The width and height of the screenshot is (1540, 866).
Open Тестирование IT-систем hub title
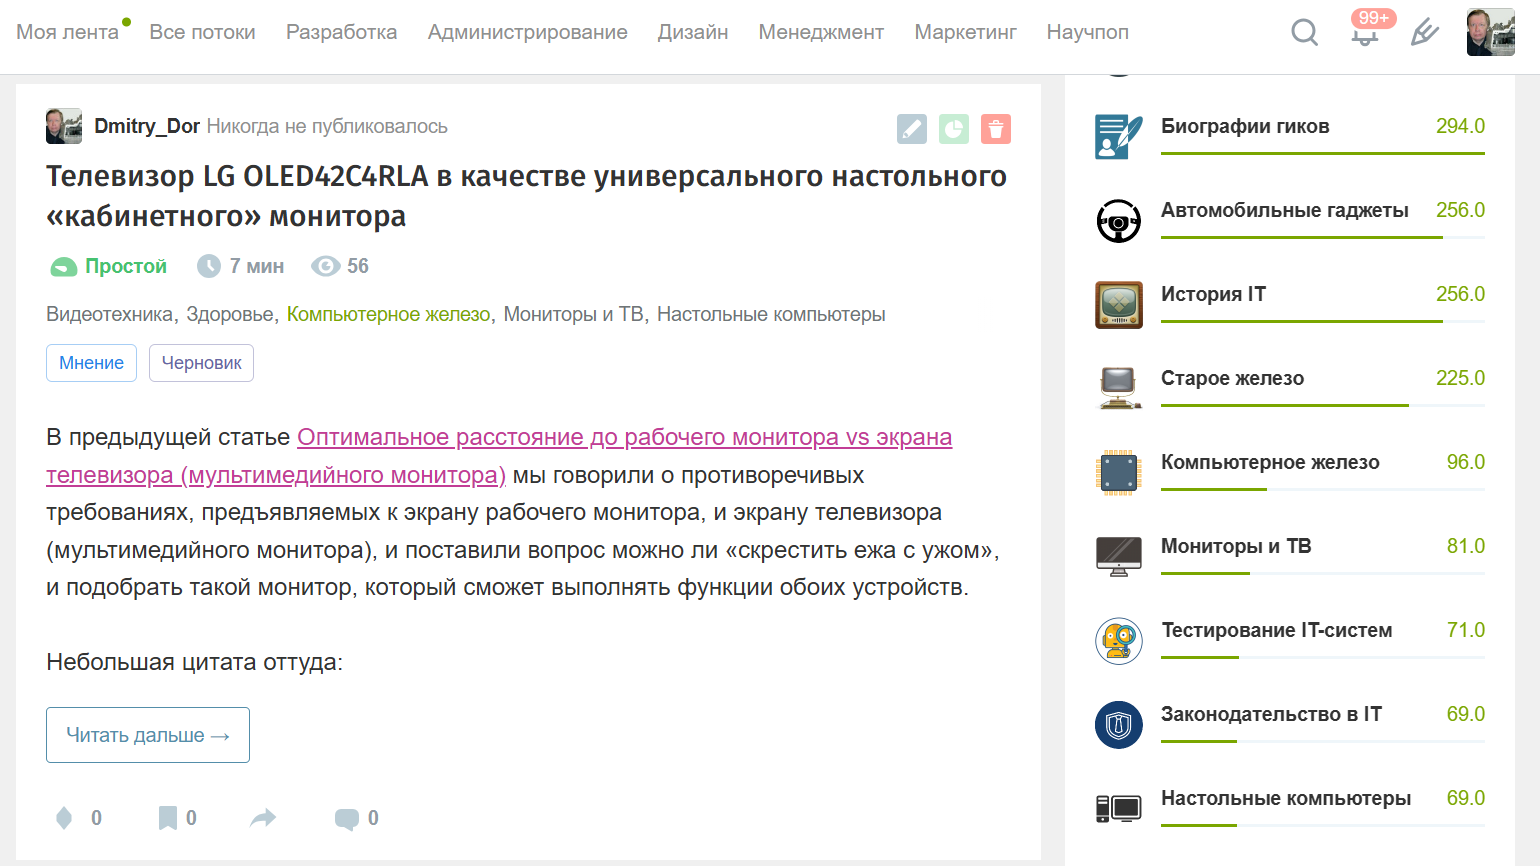click(1277, 630)
